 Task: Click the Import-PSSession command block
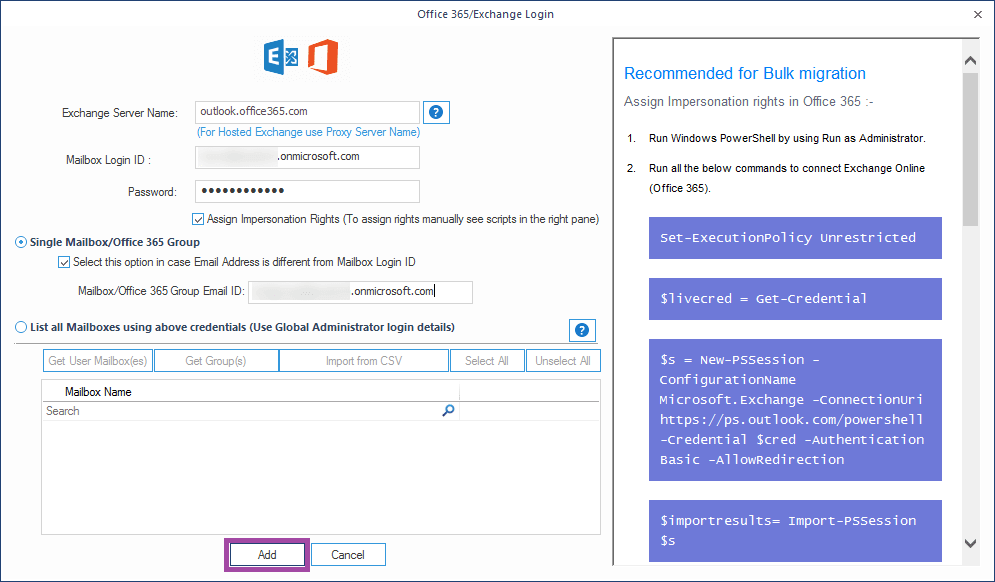point(795,531)
